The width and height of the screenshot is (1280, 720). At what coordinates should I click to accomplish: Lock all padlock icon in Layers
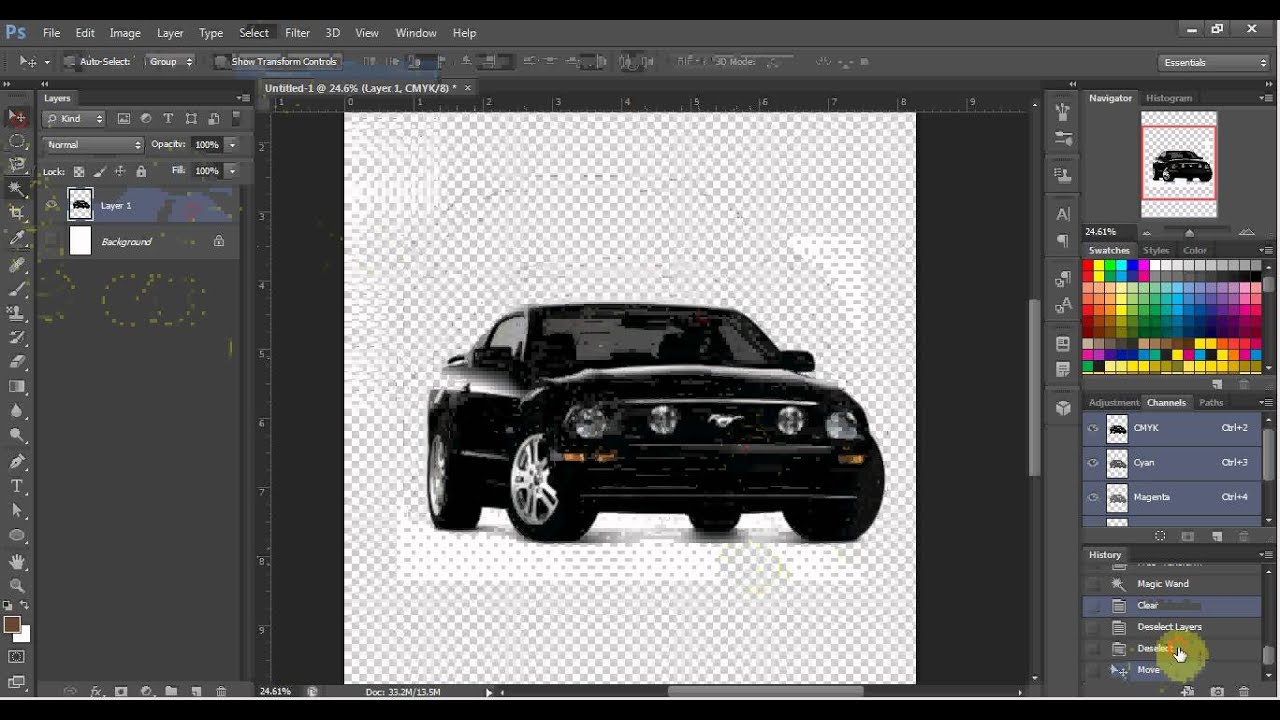[x=140, y=172]
